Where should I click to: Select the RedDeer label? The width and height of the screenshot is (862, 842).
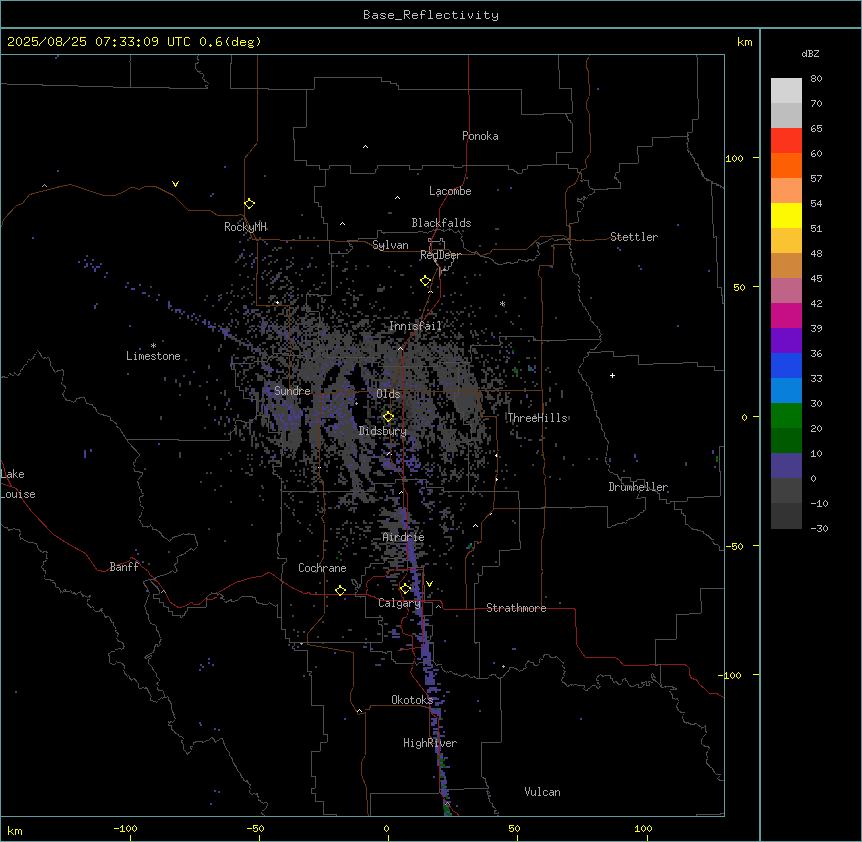440,255
